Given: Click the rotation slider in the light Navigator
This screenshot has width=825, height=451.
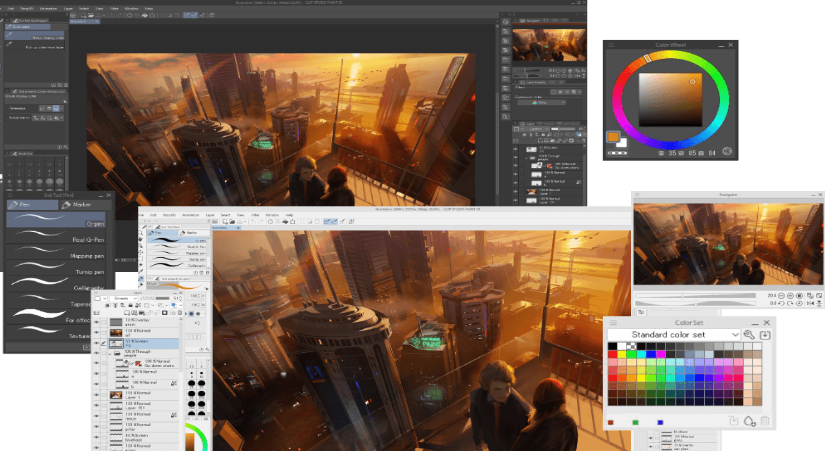Looking at the screenshot, I should pyautogui.click(x=695, y=304).
